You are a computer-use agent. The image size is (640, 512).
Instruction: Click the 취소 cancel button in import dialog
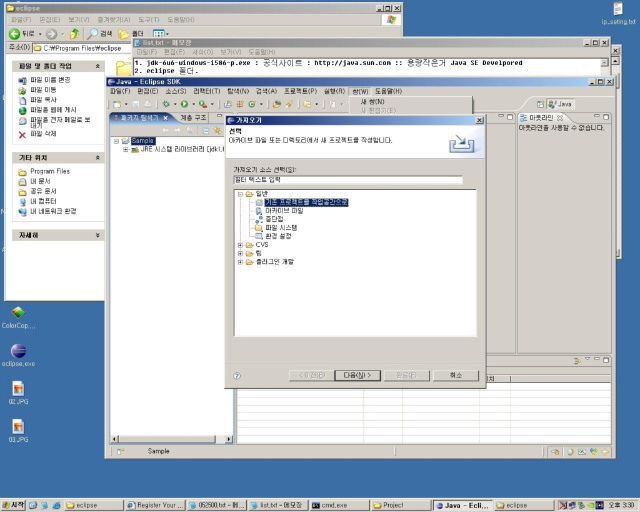coord(456,375)
